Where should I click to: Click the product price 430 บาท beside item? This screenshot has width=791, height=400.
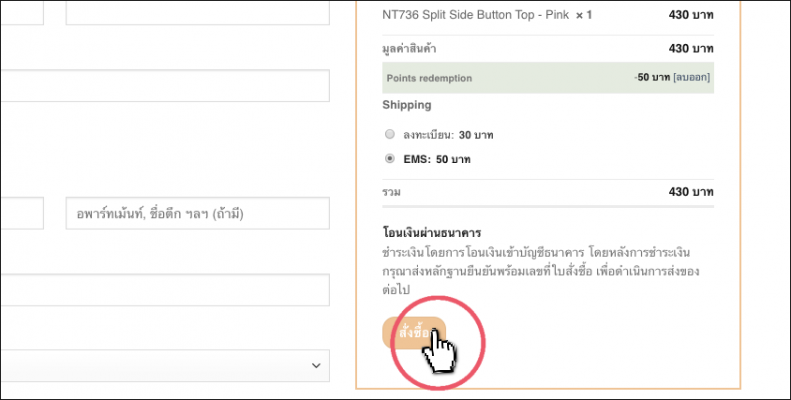691,16
